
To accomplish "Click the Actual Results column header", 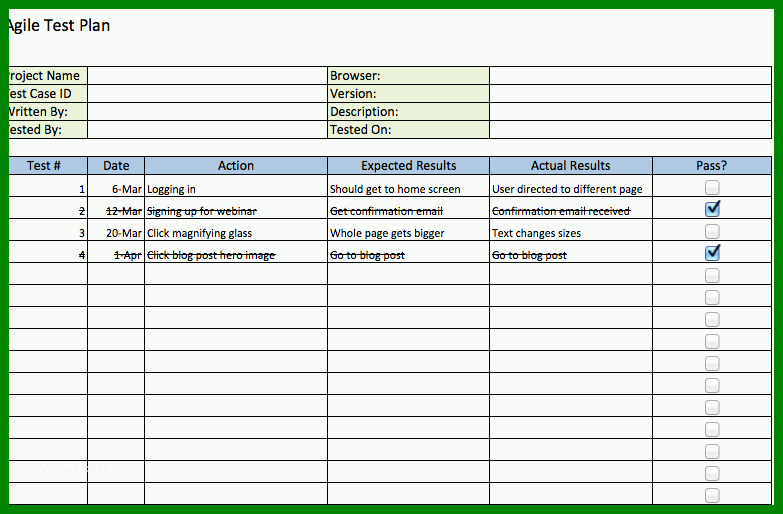I will 571,165.
